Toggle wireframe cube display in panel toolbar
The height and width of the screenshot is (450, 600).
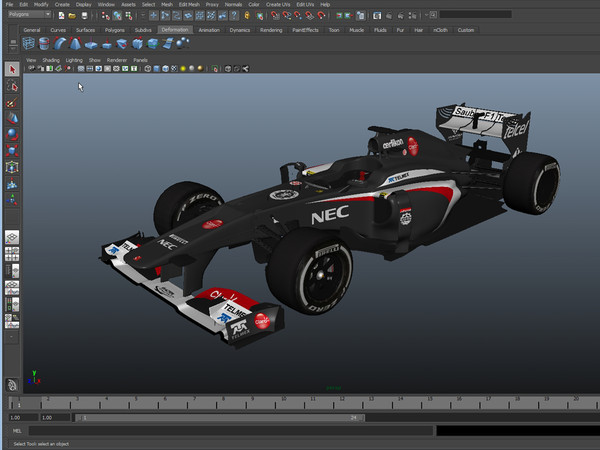pyautogui.click(x=148, y=69)
